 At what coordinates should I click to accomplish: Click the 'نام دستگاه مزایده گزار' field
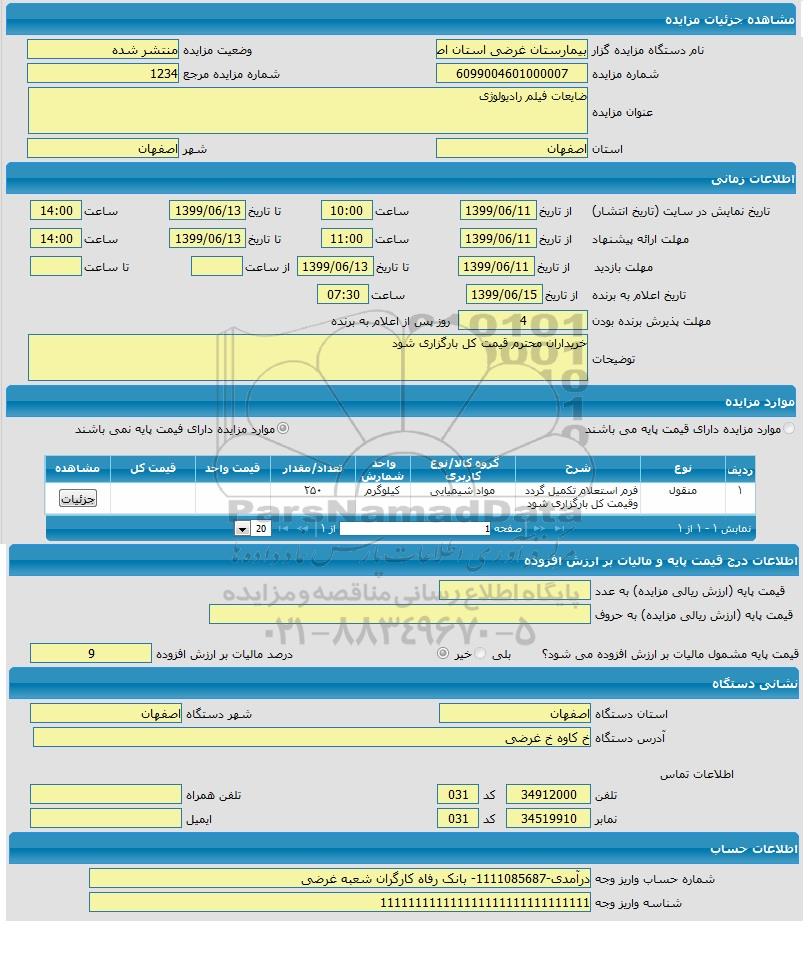(512, 49)
